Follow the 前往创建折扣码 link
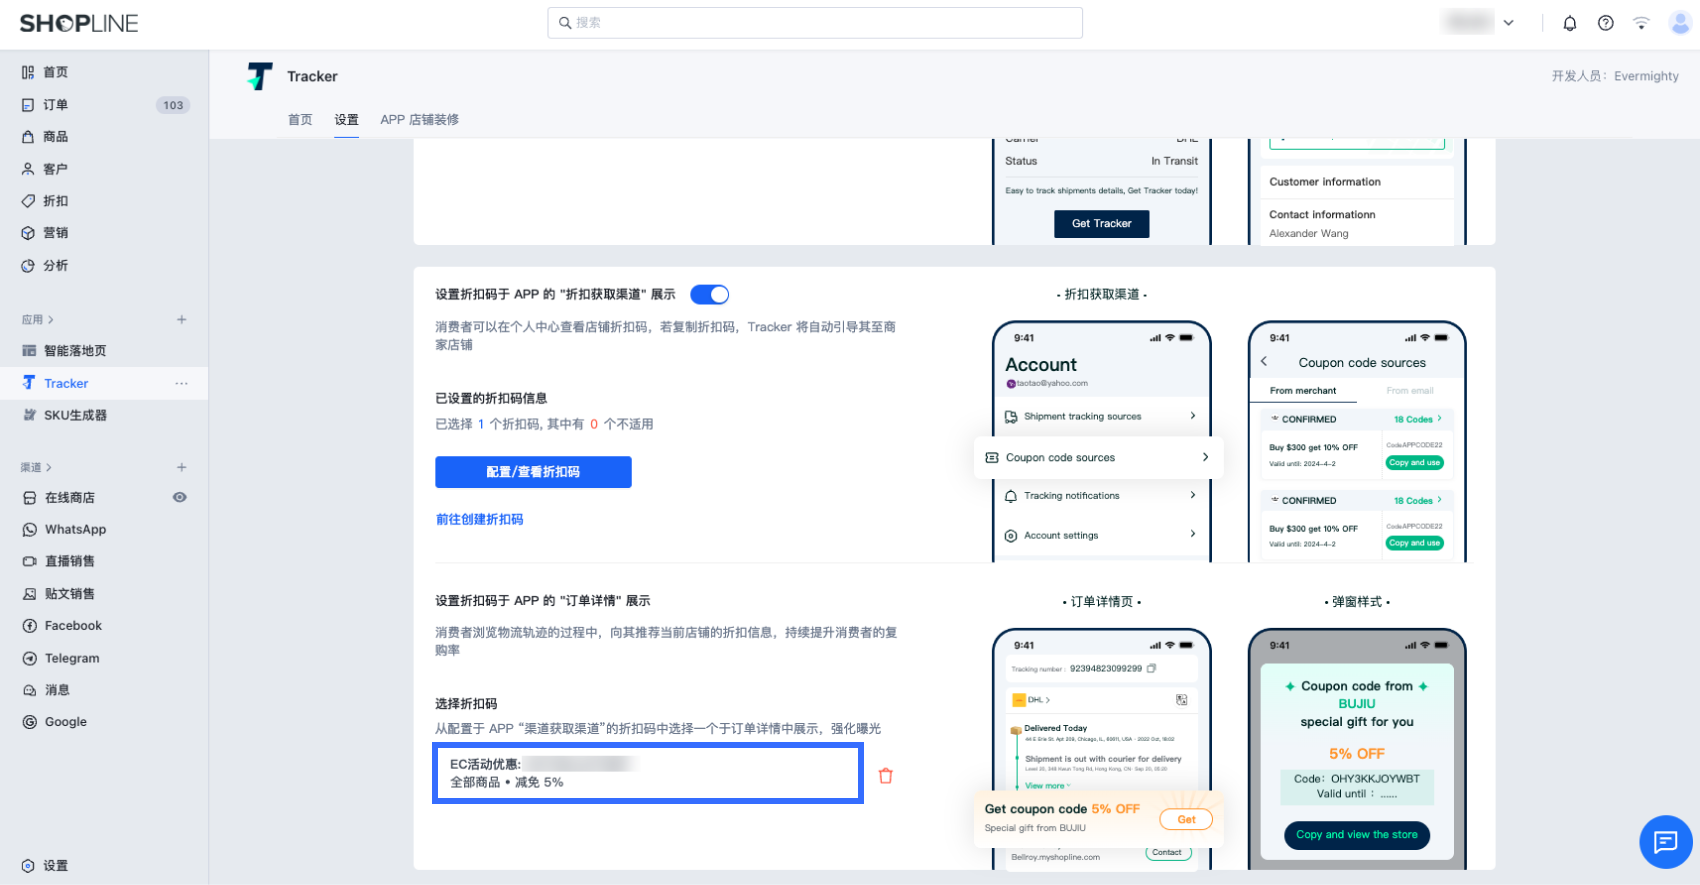This screenshot has height=885, width=1700. tap(479, 519)
